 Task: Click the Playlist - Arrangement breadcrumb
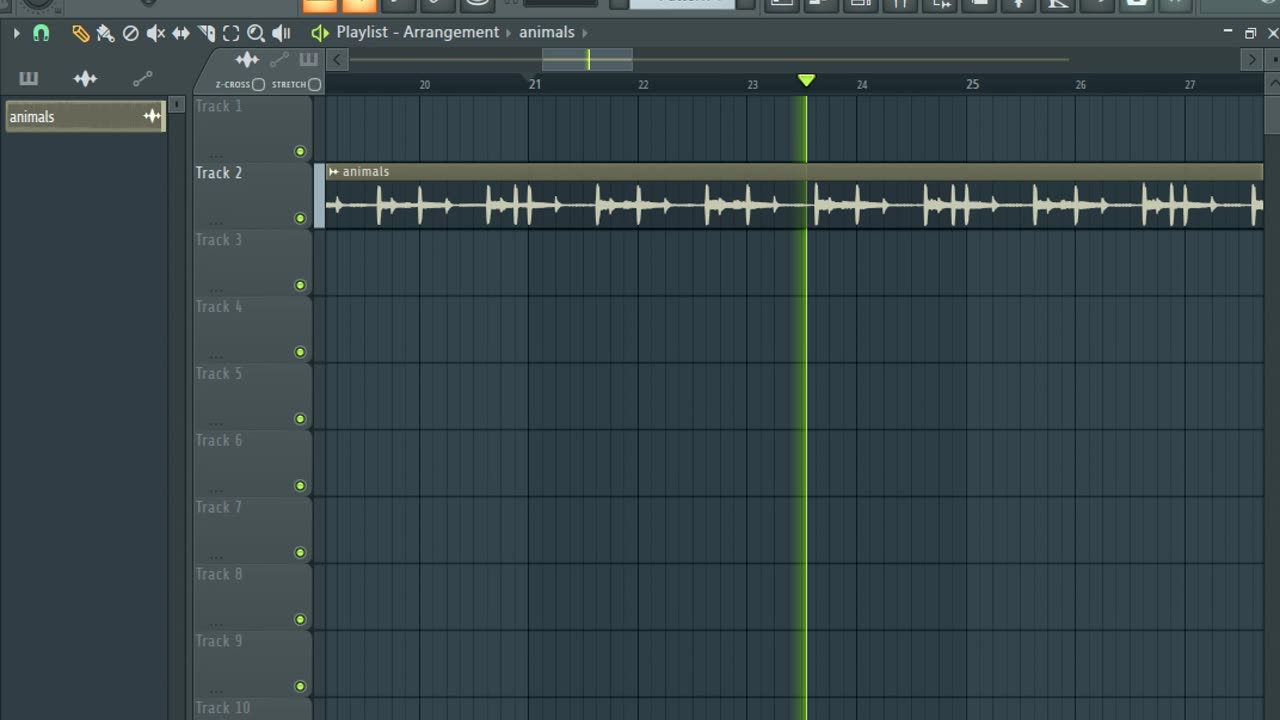(417, 32)
